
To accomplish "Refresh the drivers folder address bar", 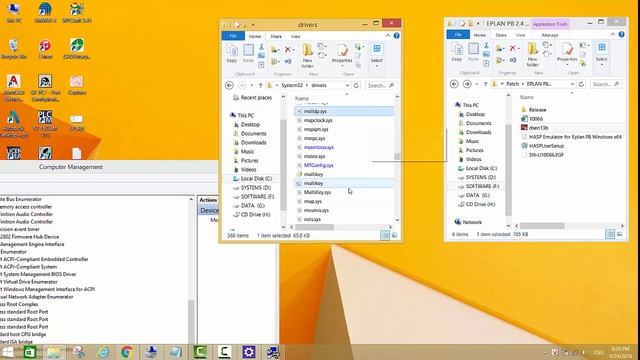I will click(x=356, y=85).
